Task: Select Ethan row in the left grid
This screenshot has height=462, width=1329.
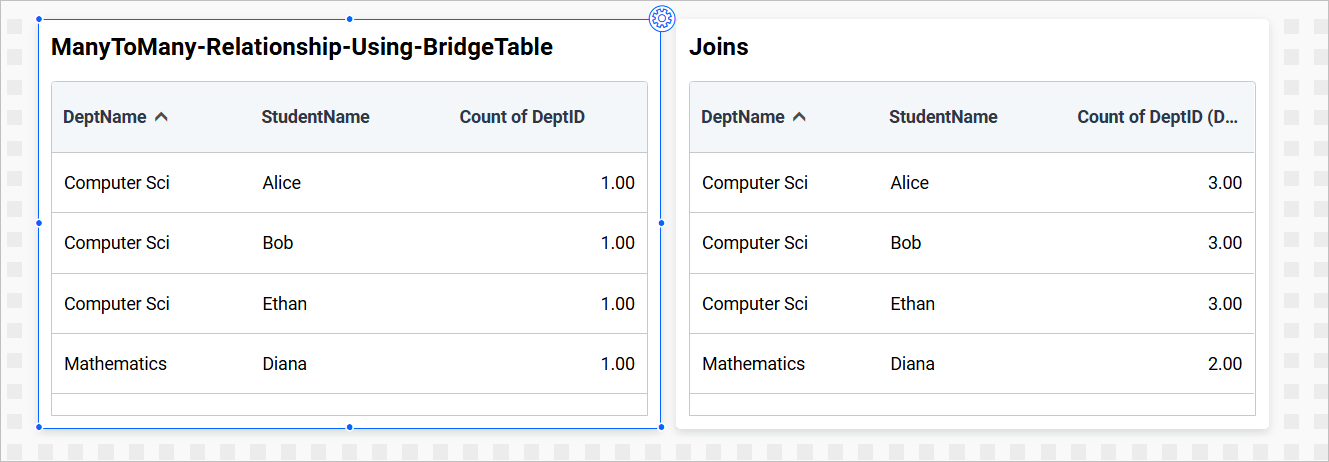Action: (x=284, y=304)
